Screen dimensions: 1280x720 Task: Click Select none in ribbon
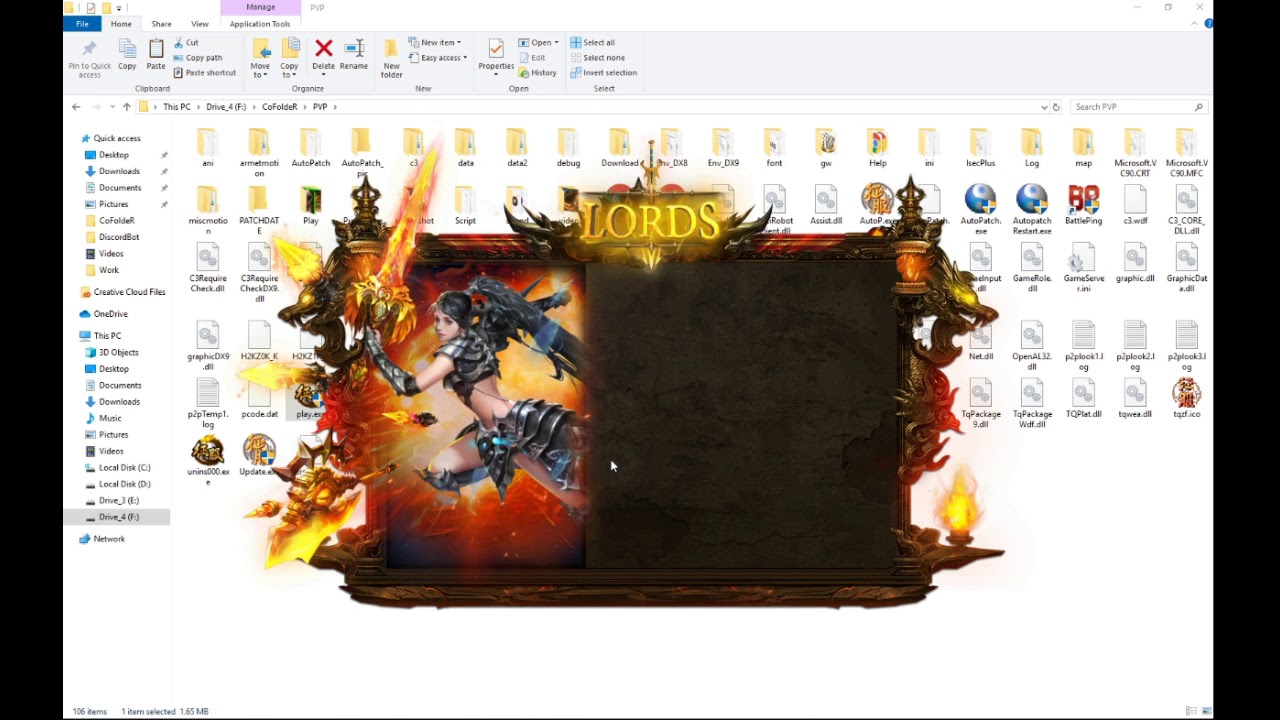(x=597, y=58)
